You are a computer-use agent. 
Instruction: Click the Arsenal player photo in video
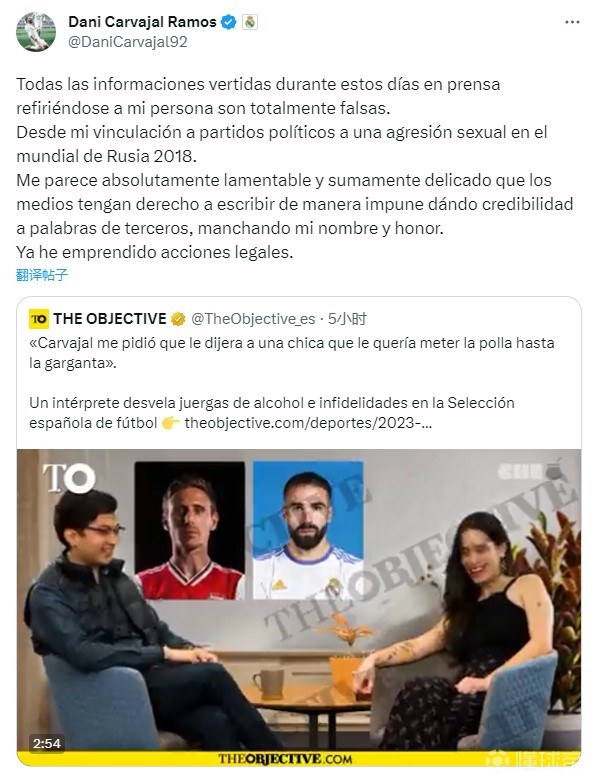pos(190,530)
